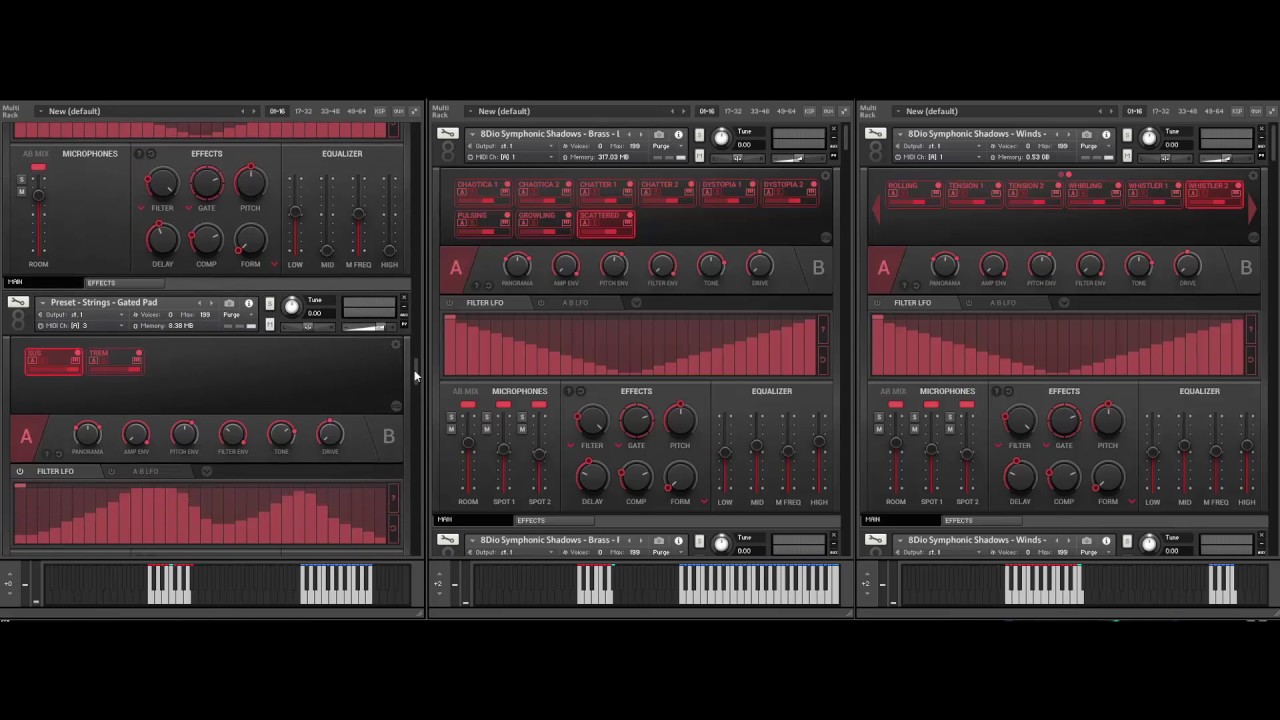Viewport: 1280px width, 720px height.
Task: Select the TREM articulation pad in Strings
Action: [115, 361]
